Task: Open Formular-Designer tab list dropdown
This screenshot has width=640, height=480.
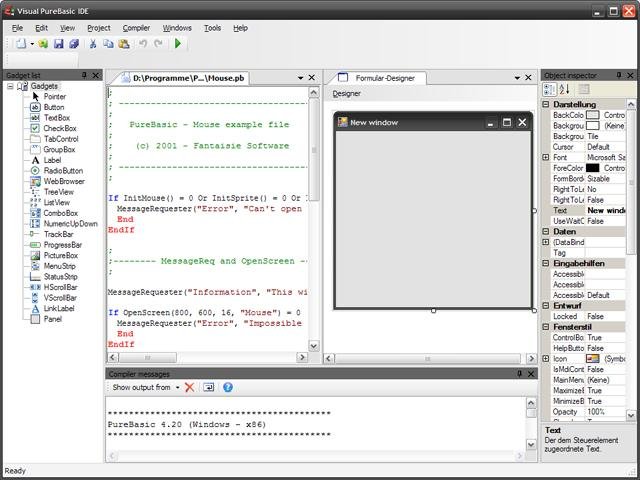Action: (517, 78)
